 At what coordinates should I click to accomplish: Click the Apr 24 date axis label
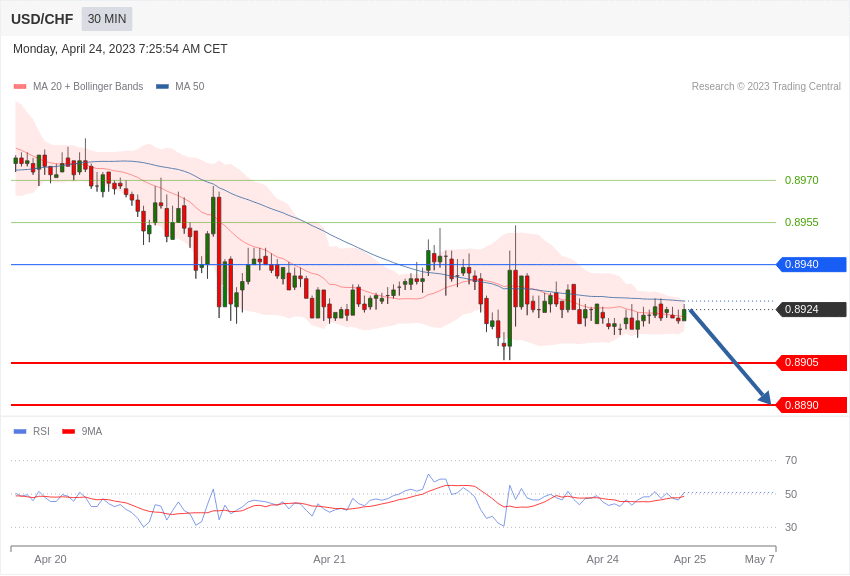click(x=602, y=559)
